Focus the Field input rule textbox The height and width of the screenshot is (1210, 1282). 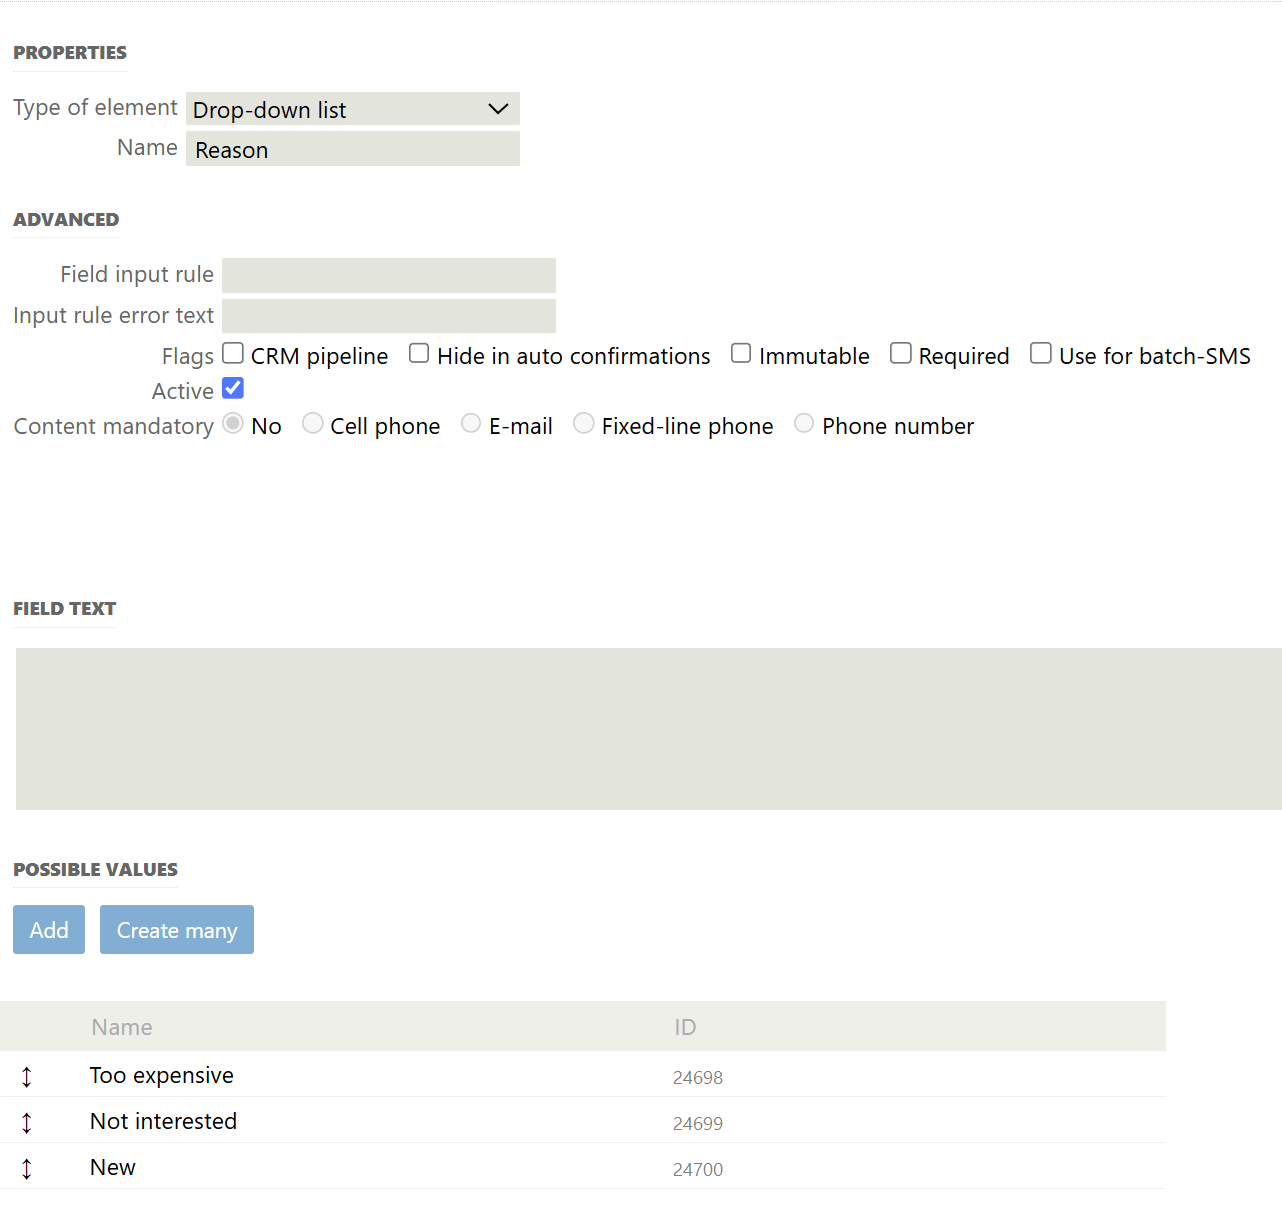[388, 275]
